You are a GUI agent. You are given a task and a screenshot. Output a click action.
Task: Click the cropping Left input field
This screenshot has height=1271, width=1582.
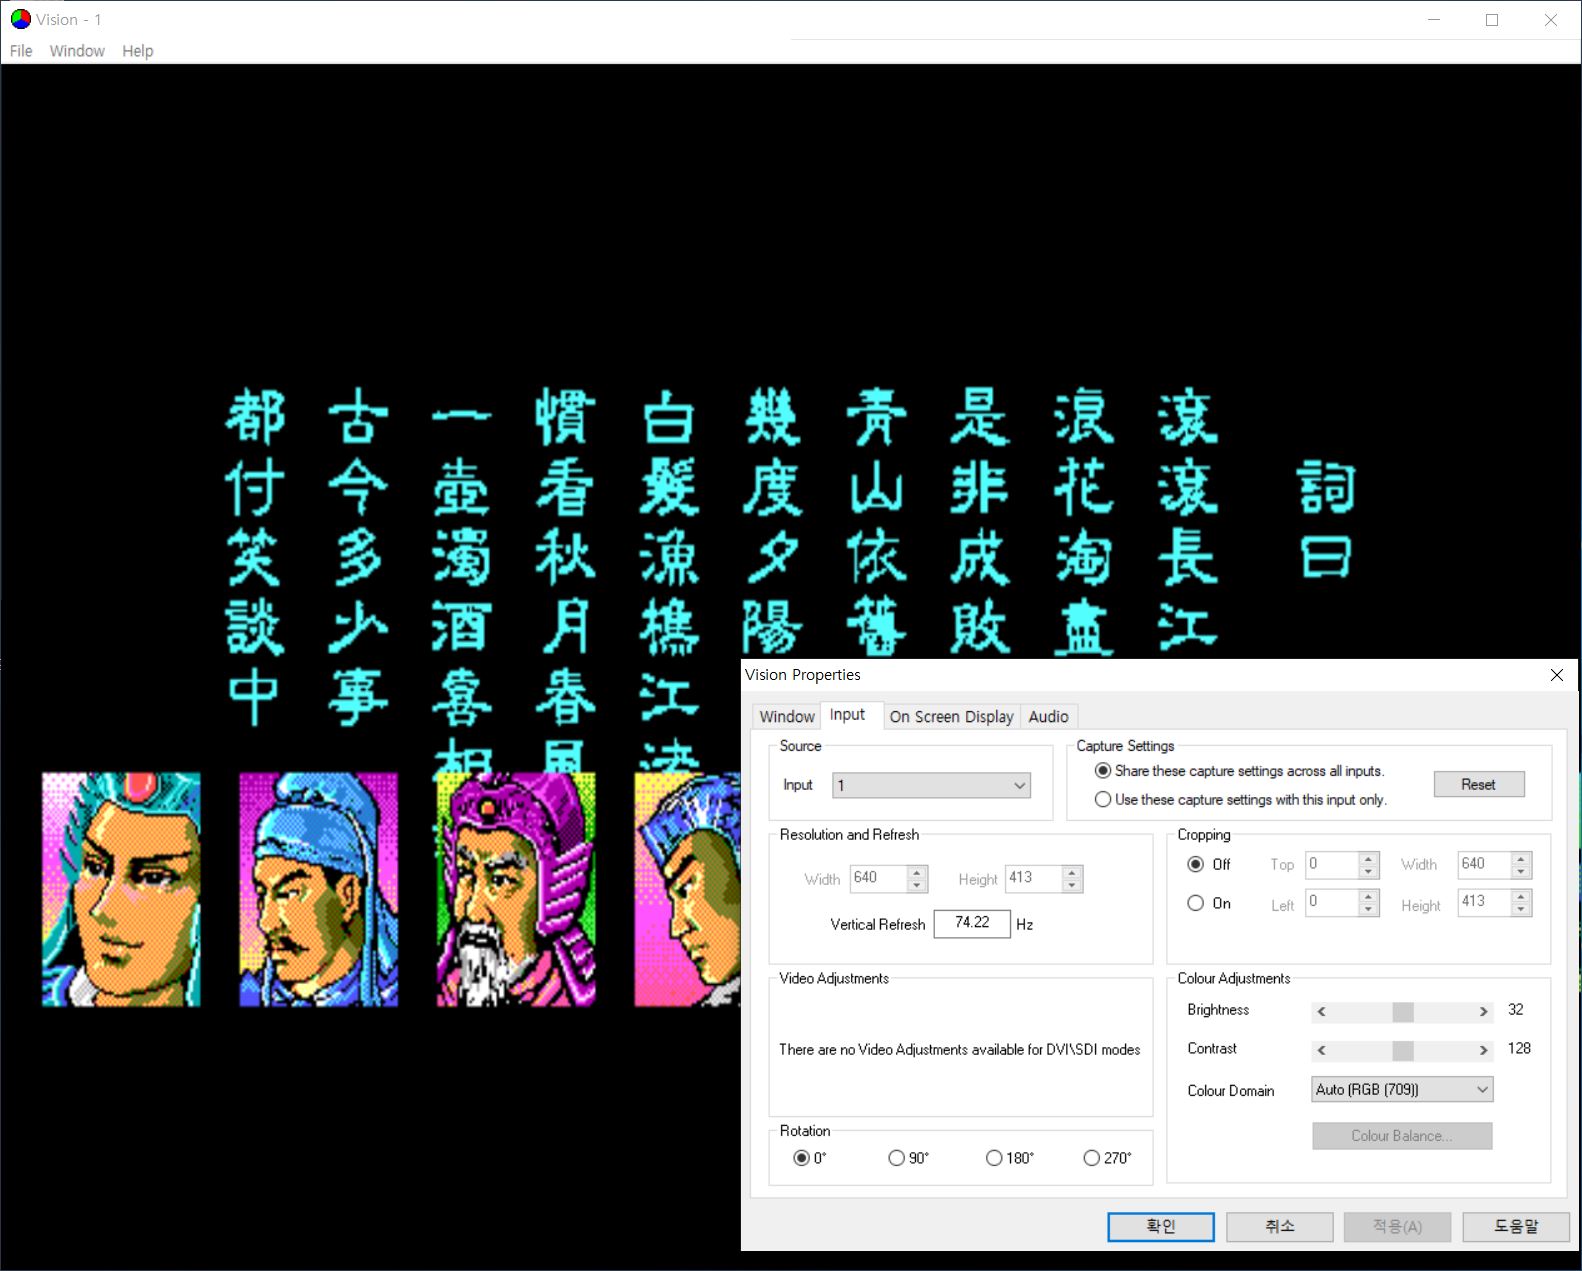coord(1333,903)
